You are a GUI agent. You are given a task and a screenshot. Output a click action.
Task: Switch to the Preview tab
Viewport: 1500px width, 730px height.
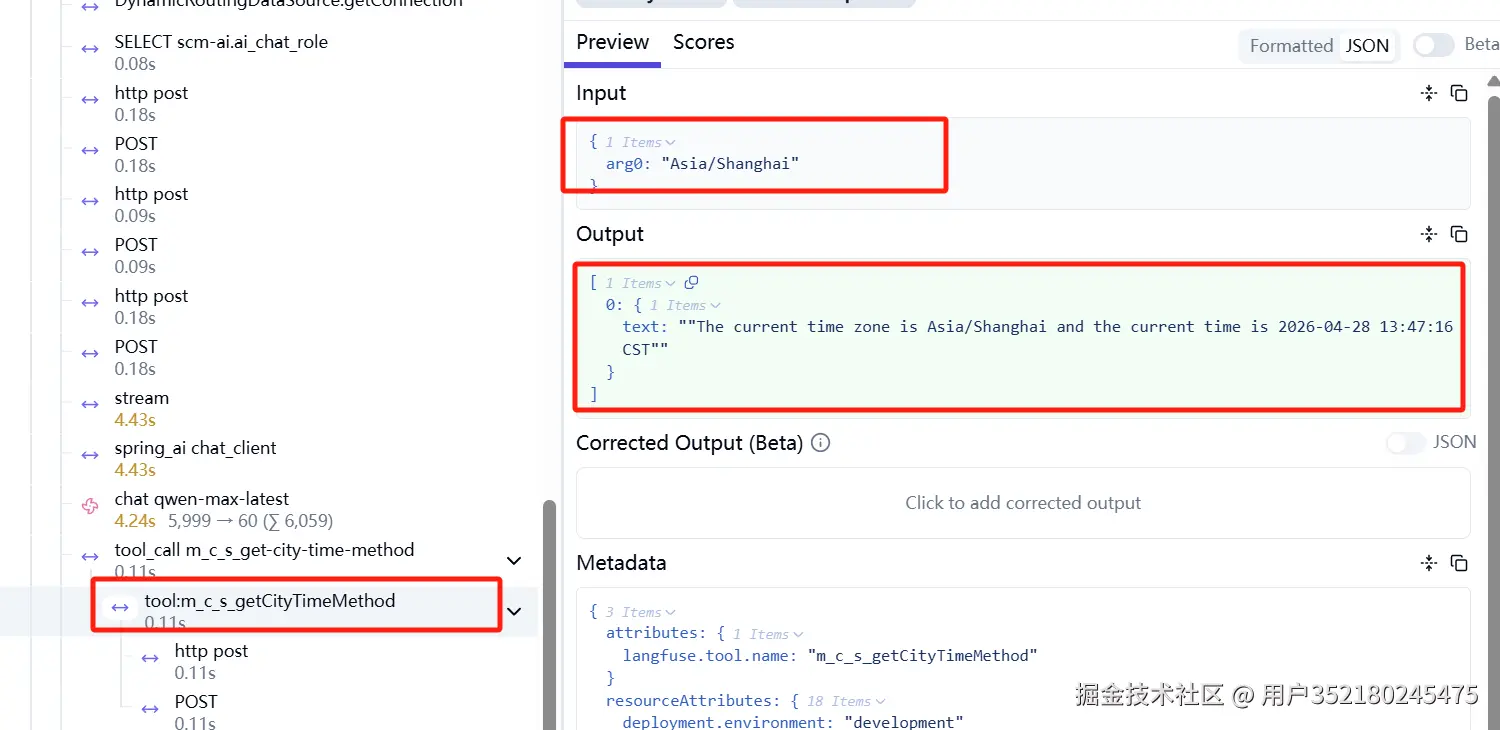pyautogui.click(x=613, y=42)
